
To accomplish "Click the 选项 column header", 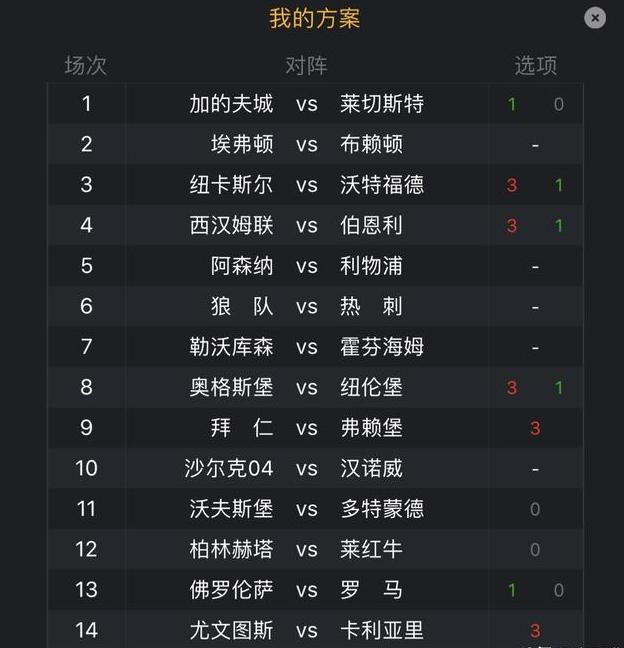I will click(536, 66).
